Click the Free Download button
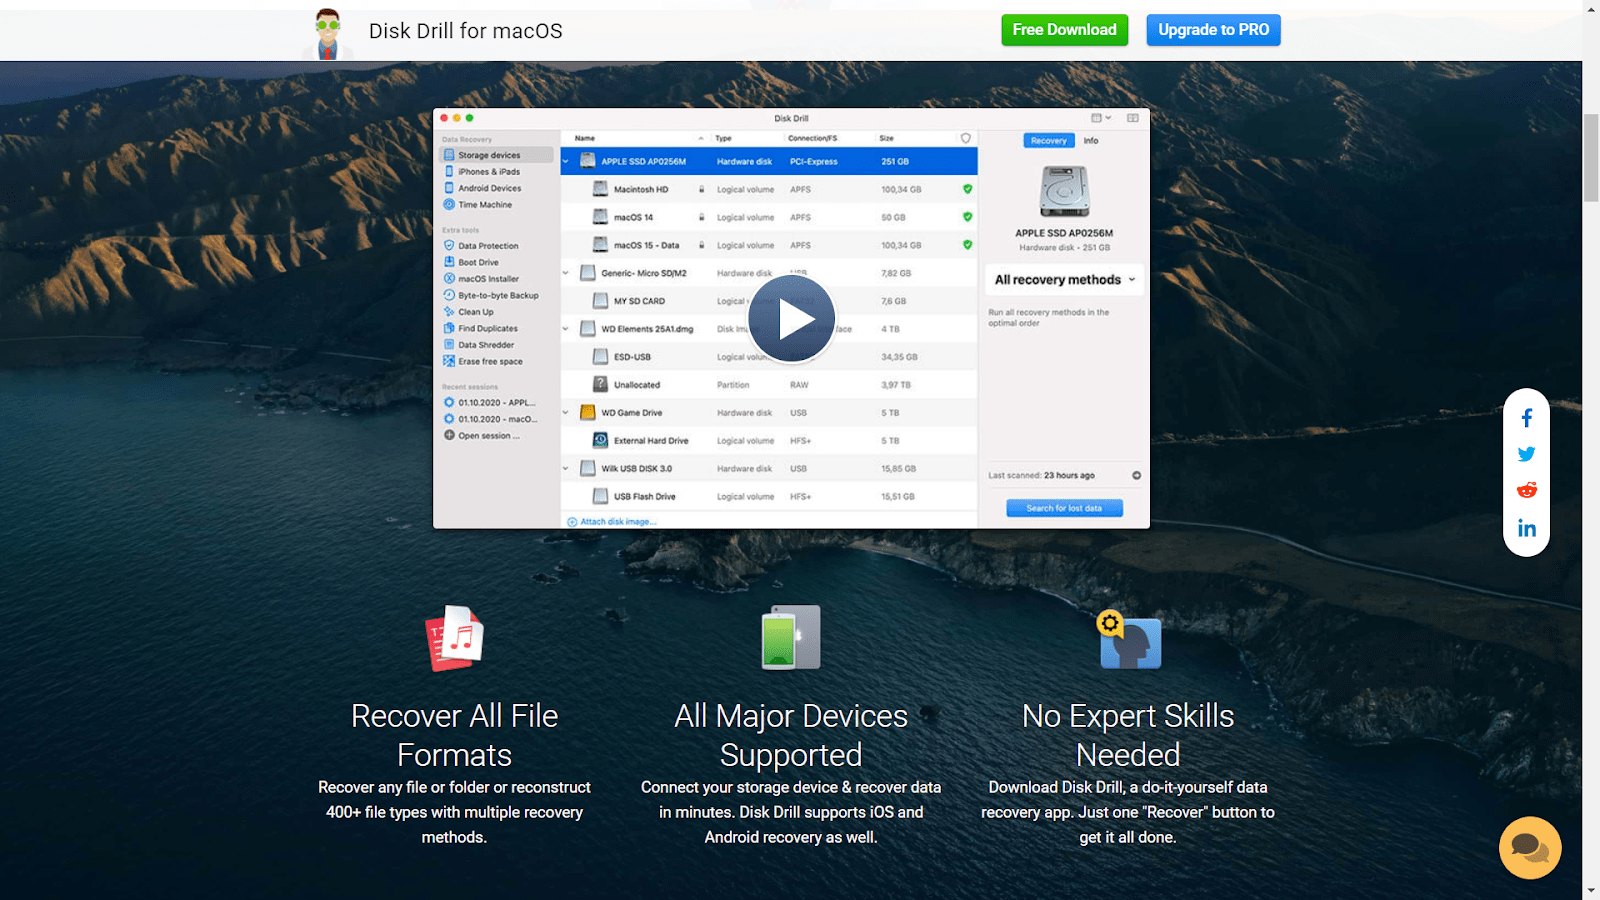Image resolution: width=1600 pixels, height=900 pixels. (1064, 30)
